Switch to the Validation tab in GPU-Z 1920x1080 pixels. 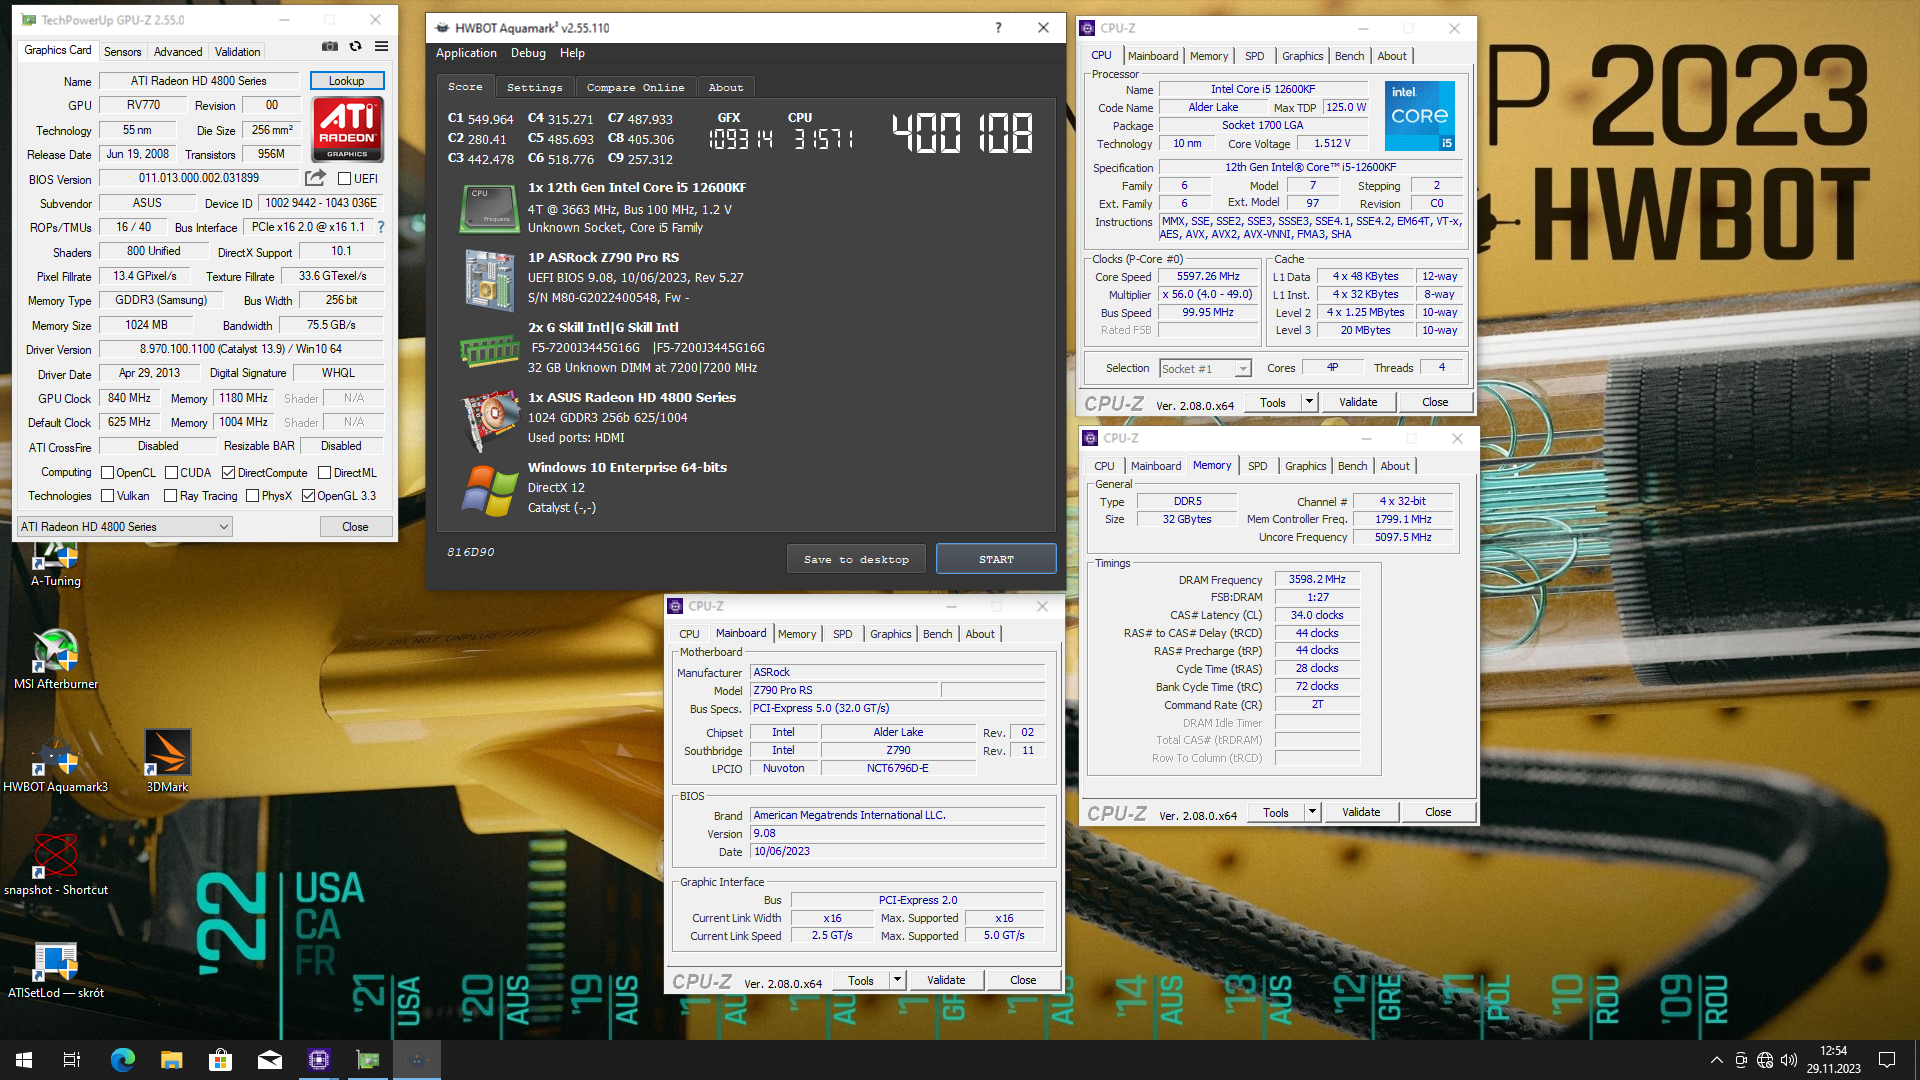[237, 51]
